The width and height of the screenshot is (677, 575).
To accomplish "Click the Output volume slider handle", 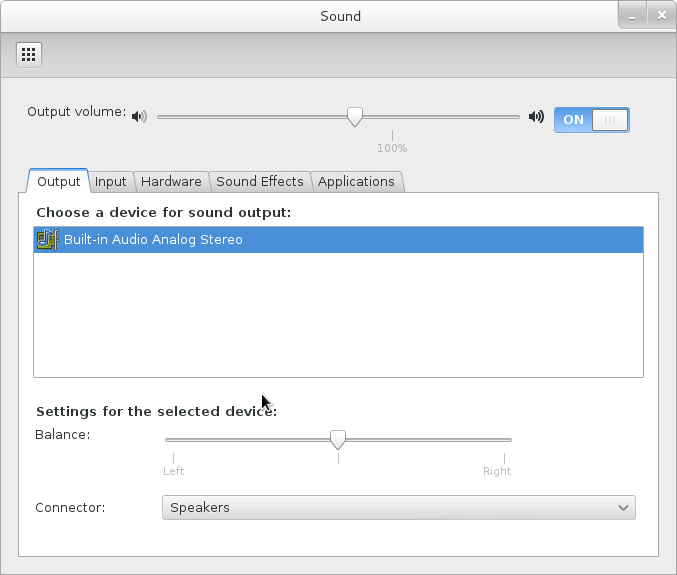I will (355, 117).
